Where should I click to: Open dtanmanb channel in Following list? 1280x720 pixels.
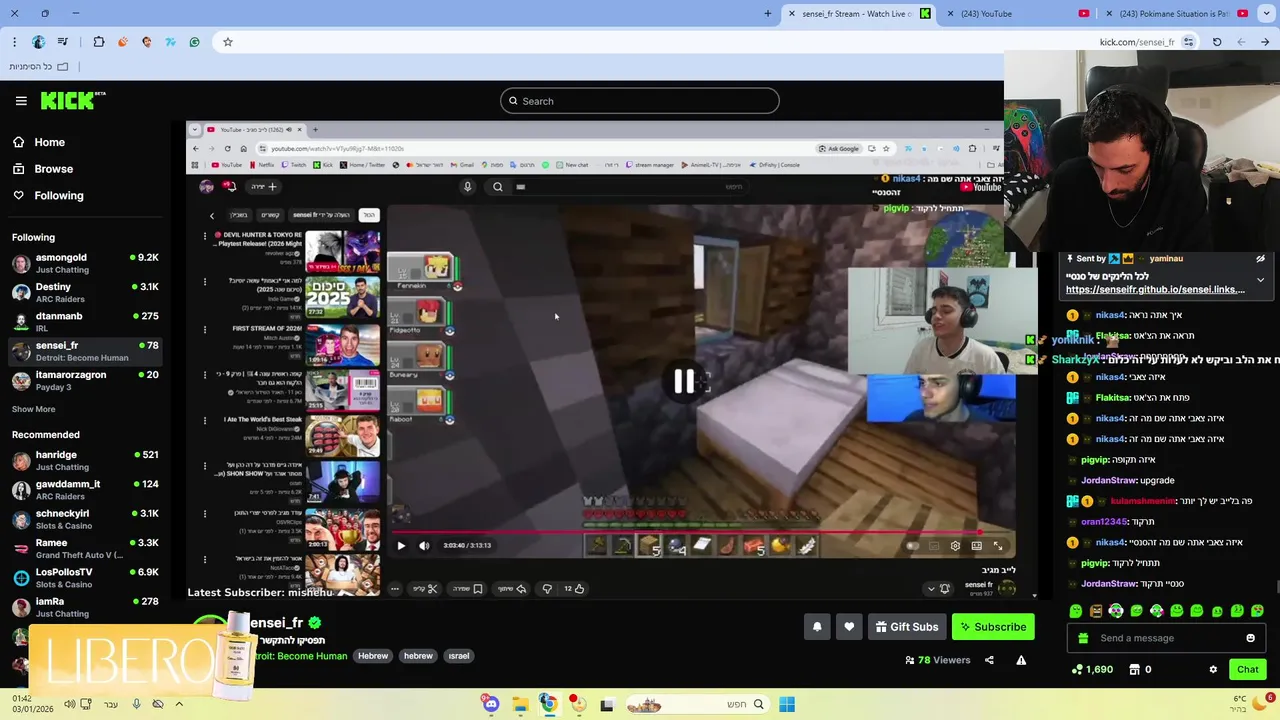click(x=85, y=322)
